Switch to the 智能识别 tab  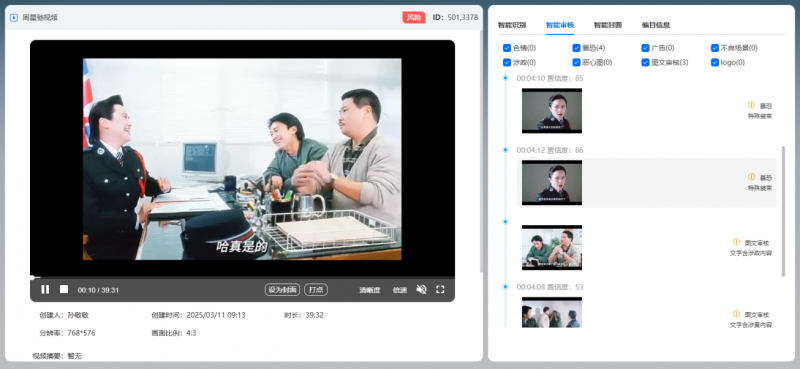[x=512, y=24]
